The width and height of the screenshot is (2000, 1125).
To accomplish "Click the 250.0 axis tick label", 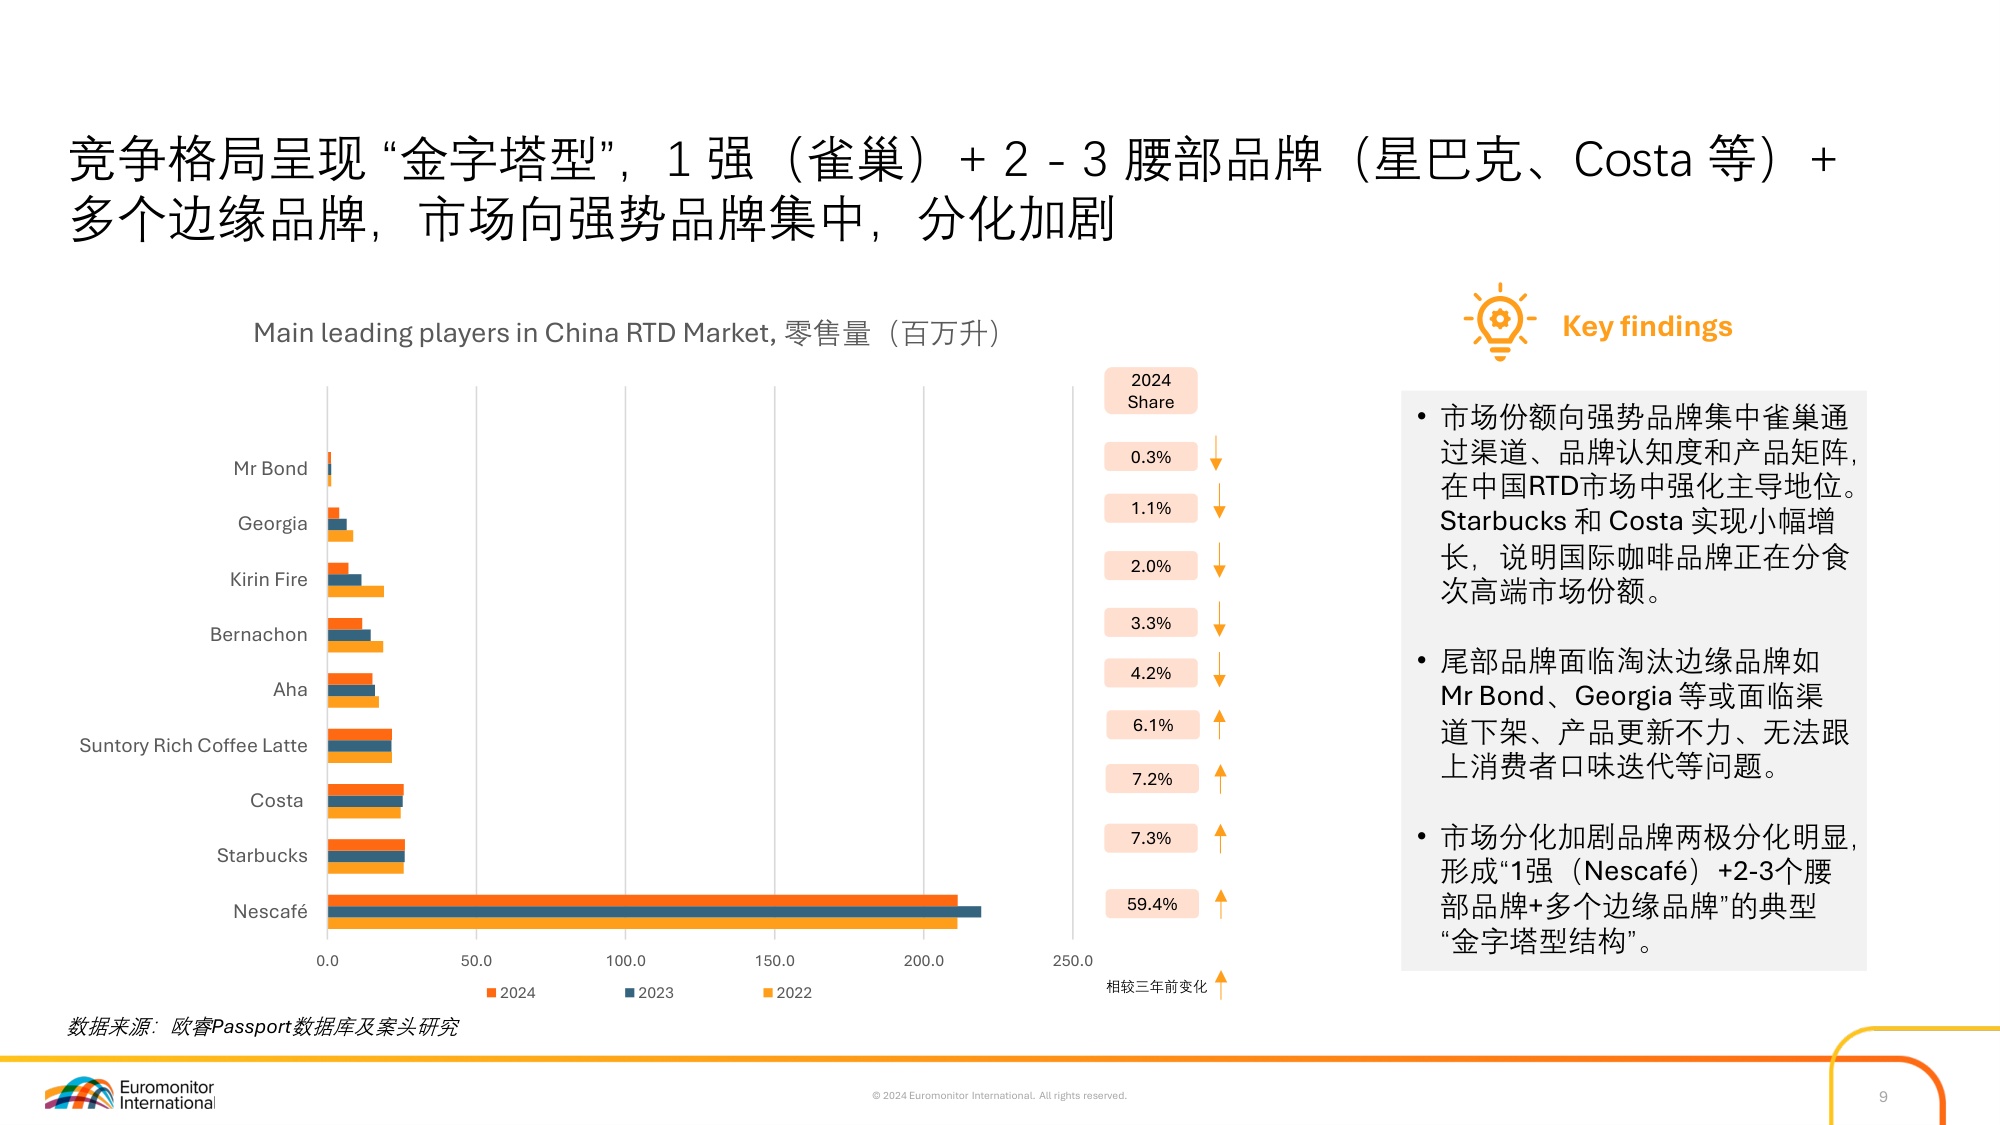I will (1072, 961).
